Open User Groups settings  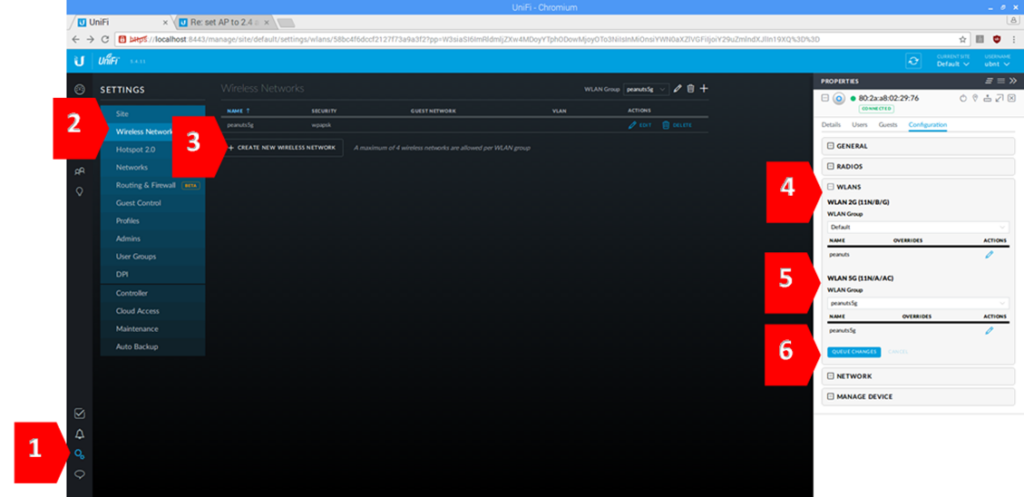(x=153, y=257)
